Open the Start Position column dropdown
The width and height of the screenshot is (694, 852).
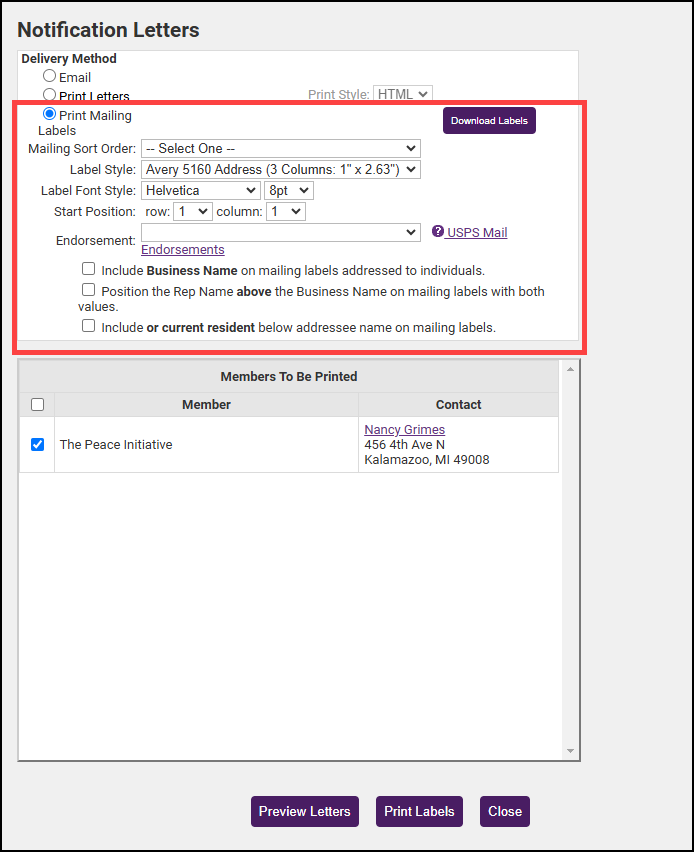click(x=285, y=211)
